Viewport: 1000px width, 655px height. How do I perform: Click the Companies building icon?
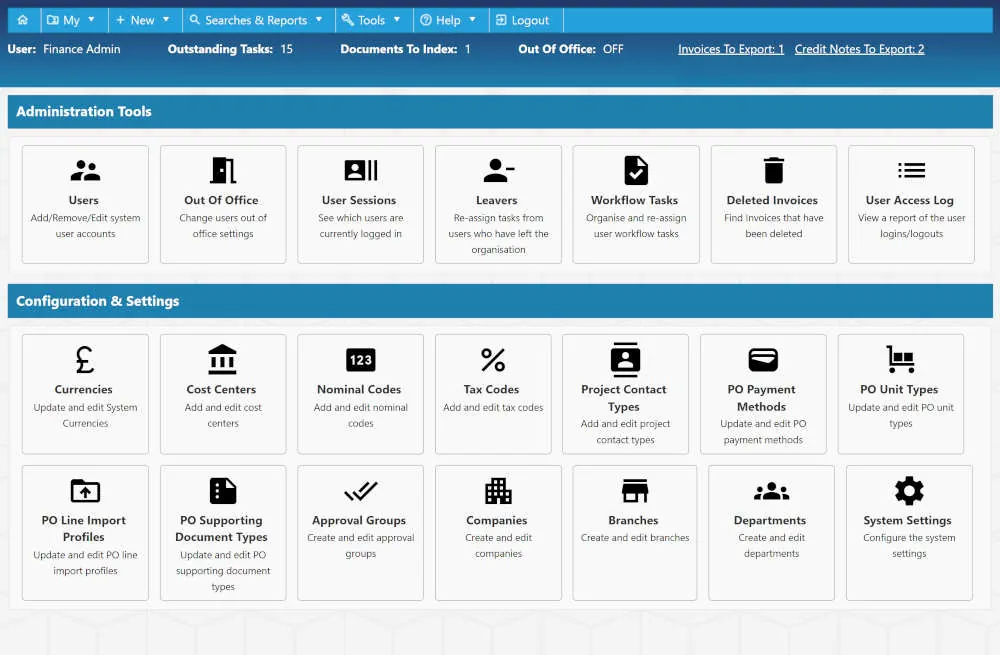pos(498,490)
